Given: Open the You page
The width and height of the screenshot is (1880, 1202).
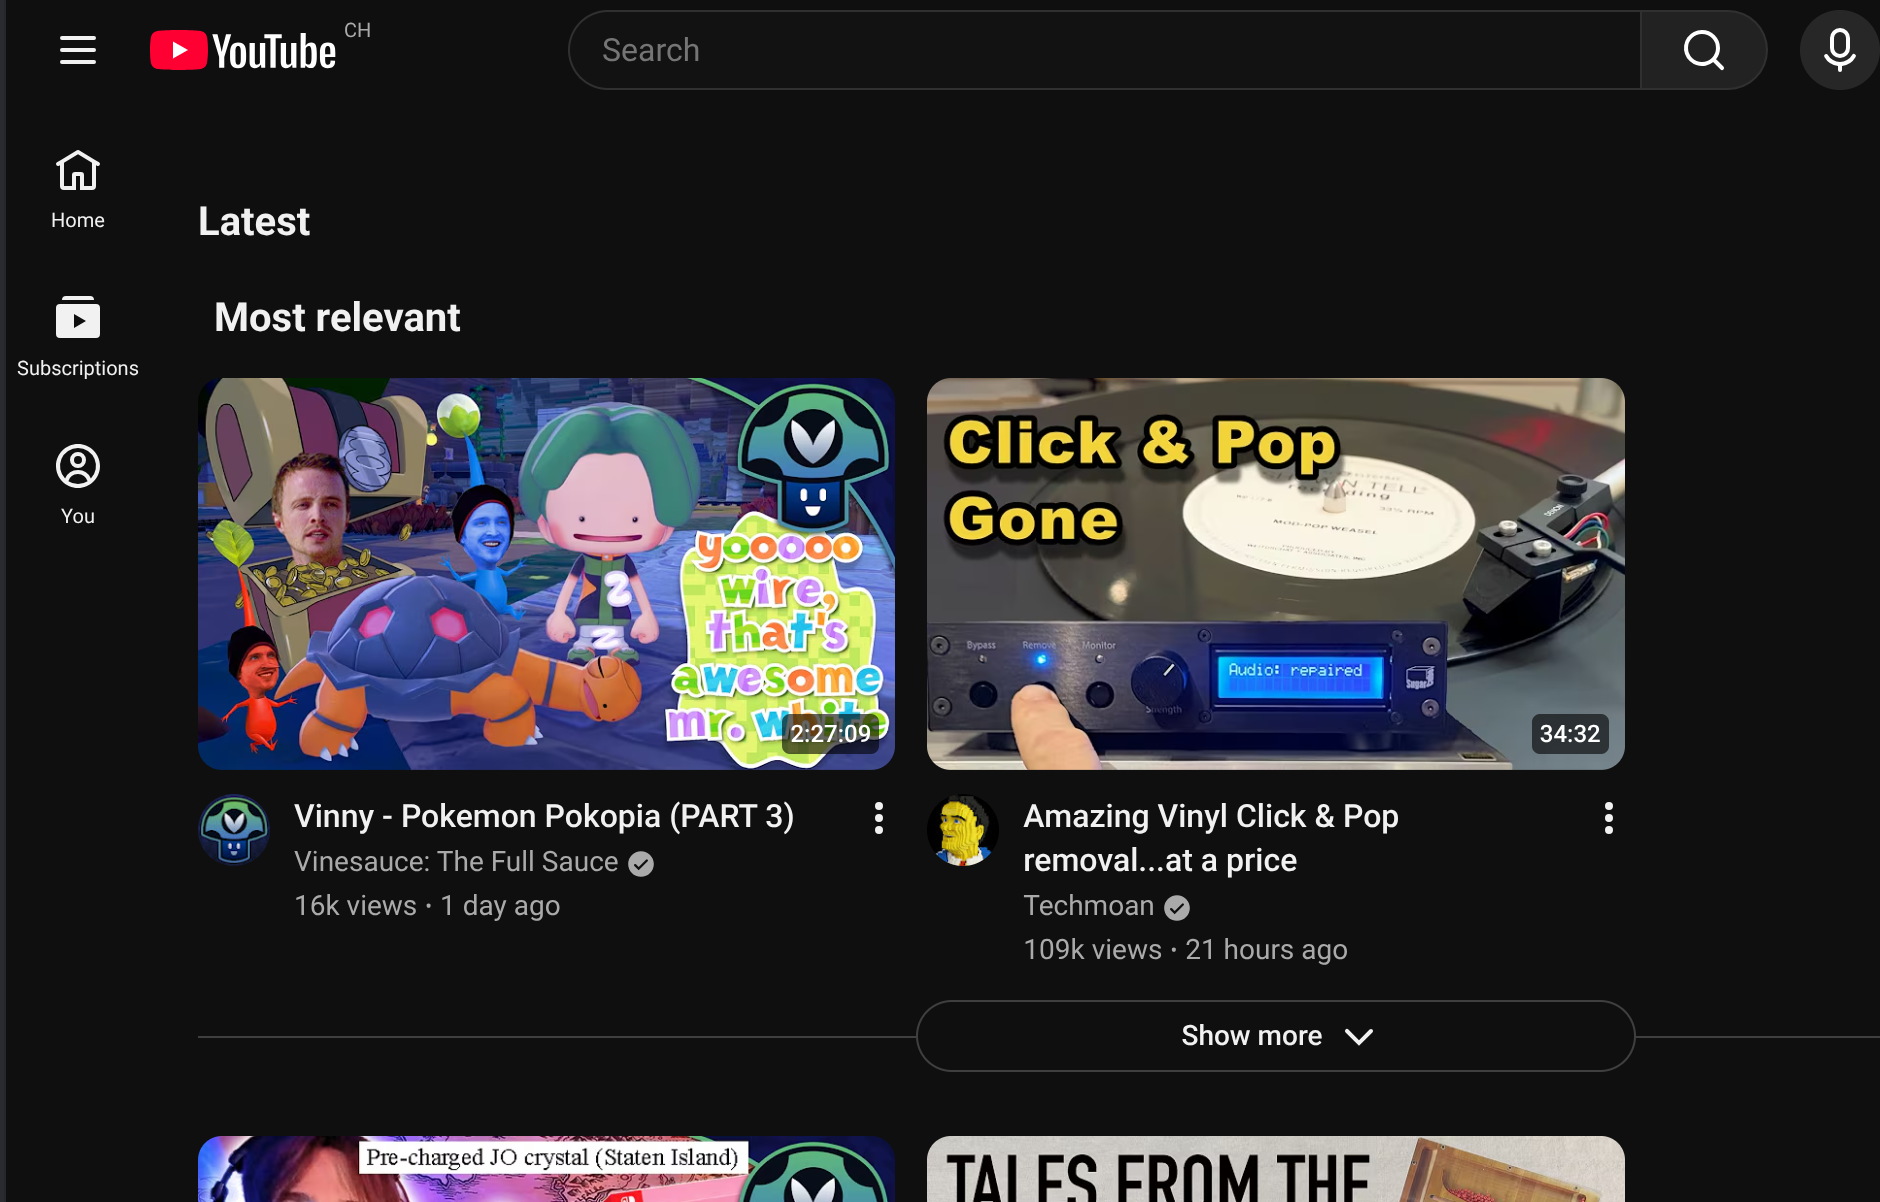Looking at the screenshot, I should click(x=78, y=485).
